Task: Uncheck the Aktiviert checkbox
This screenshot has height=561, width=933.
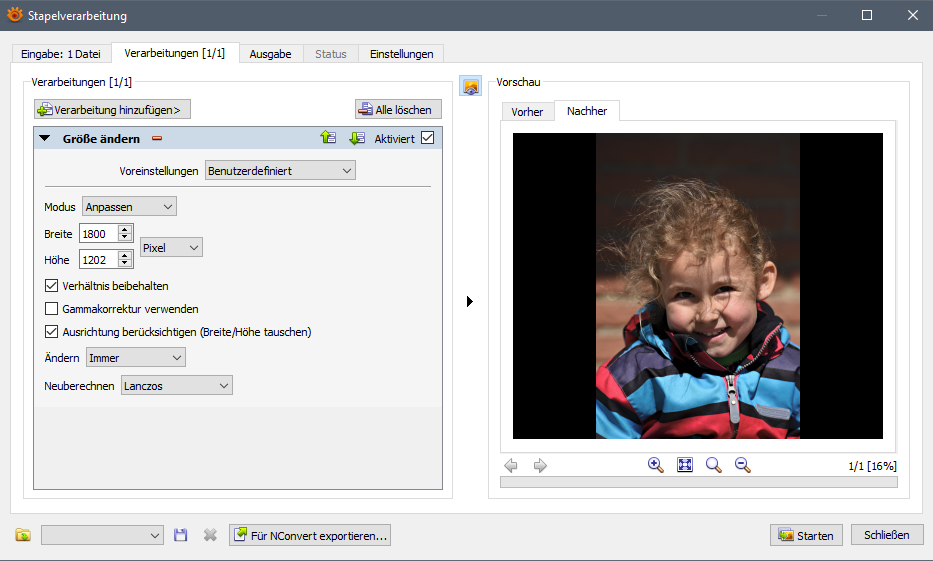Action: pyautogui.click(x=428, y=139)
